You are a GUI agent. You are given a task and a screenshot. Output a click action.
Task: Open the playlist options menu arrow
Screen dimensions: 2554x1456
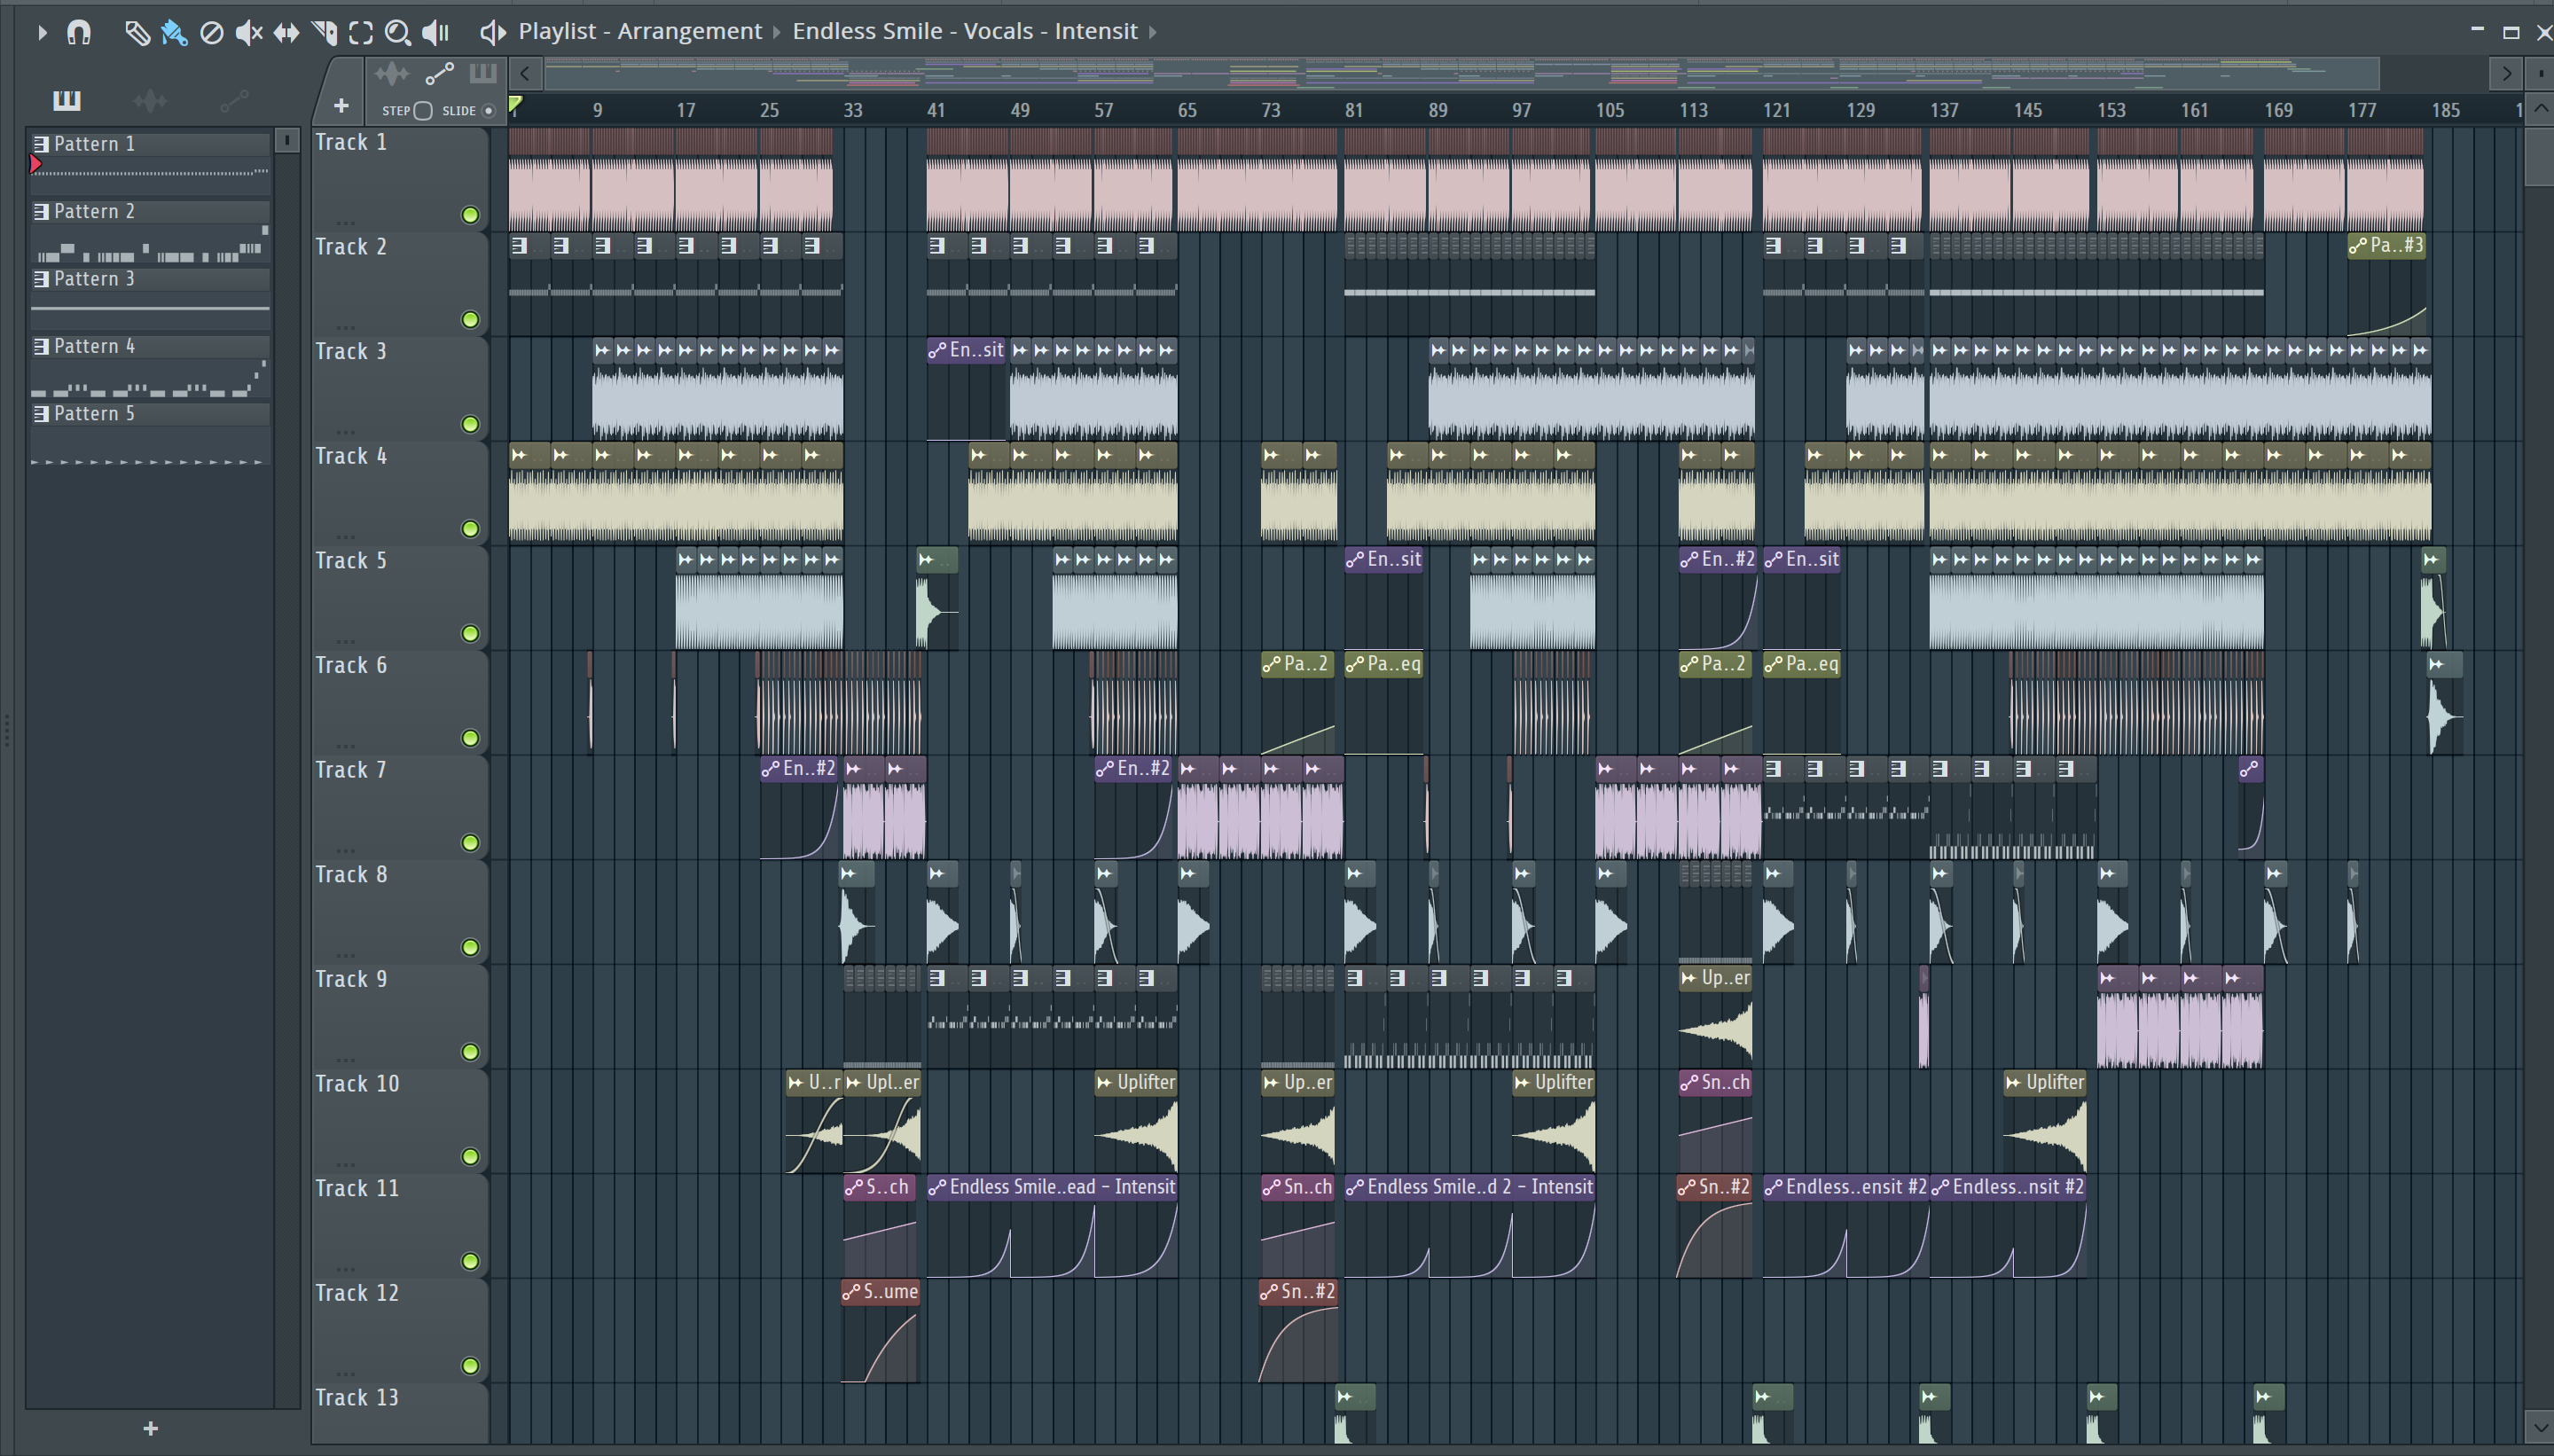click(41, 32)
